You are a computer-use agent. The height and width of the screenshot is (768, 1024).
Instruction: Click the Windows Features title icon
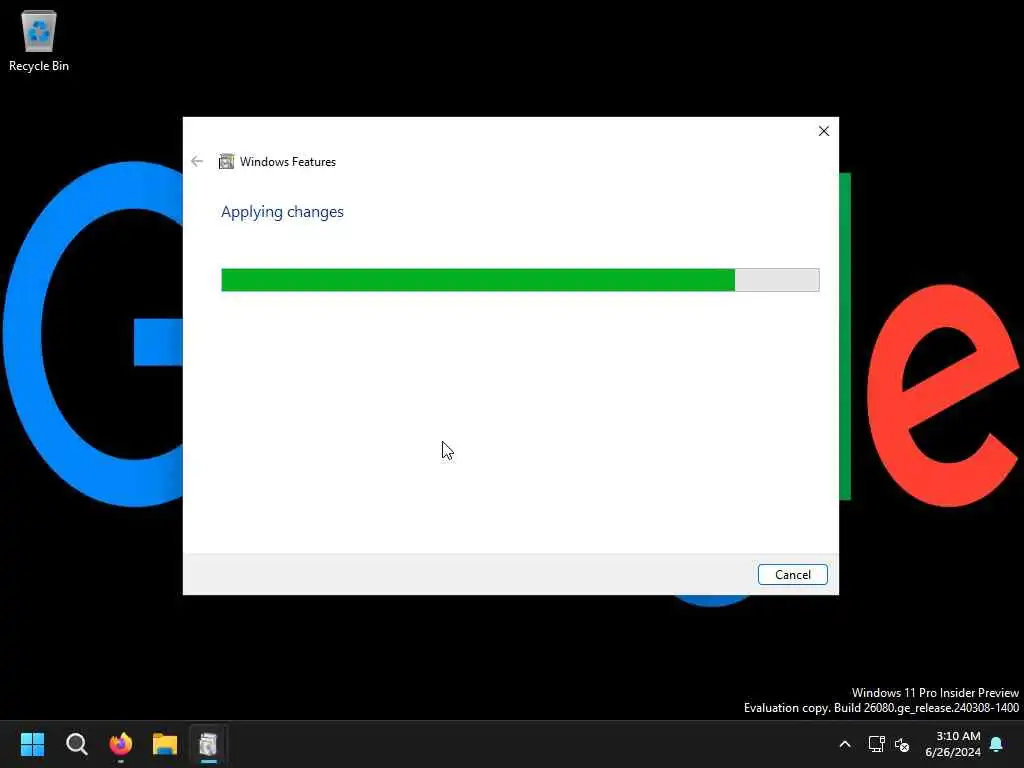[x=226, y=161]
